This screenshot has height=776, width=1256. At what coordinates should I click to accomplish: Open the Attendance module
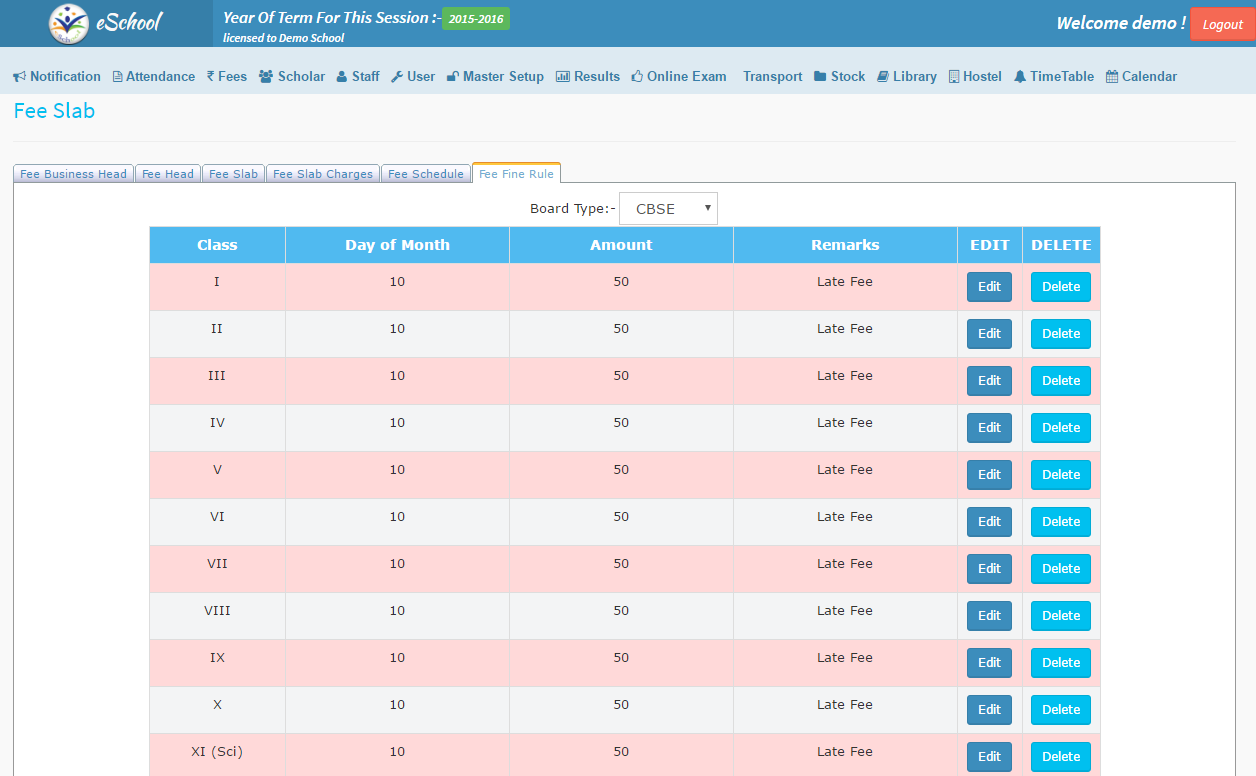[153, 76]
